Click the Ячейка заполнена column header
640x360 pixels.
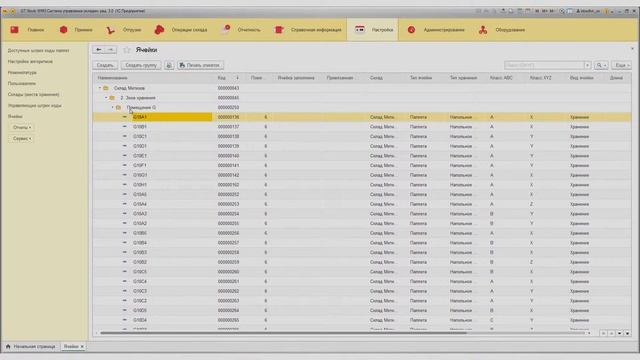click(296, 78)
